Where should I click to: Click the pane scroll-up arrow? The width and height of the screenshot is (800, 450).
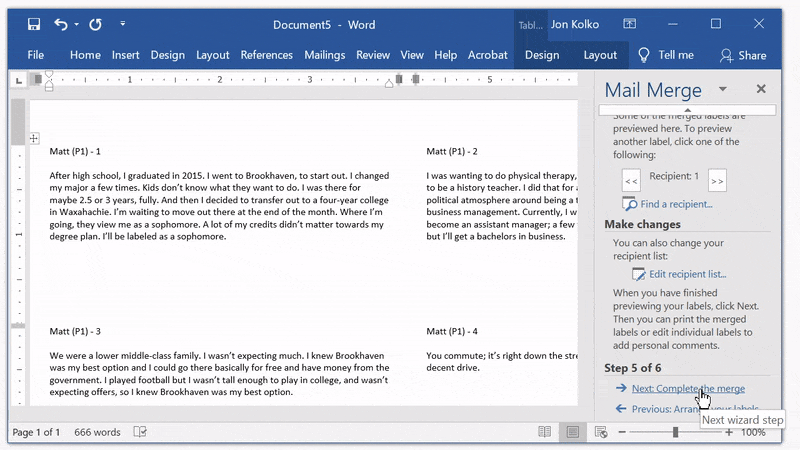coord(687,110)
